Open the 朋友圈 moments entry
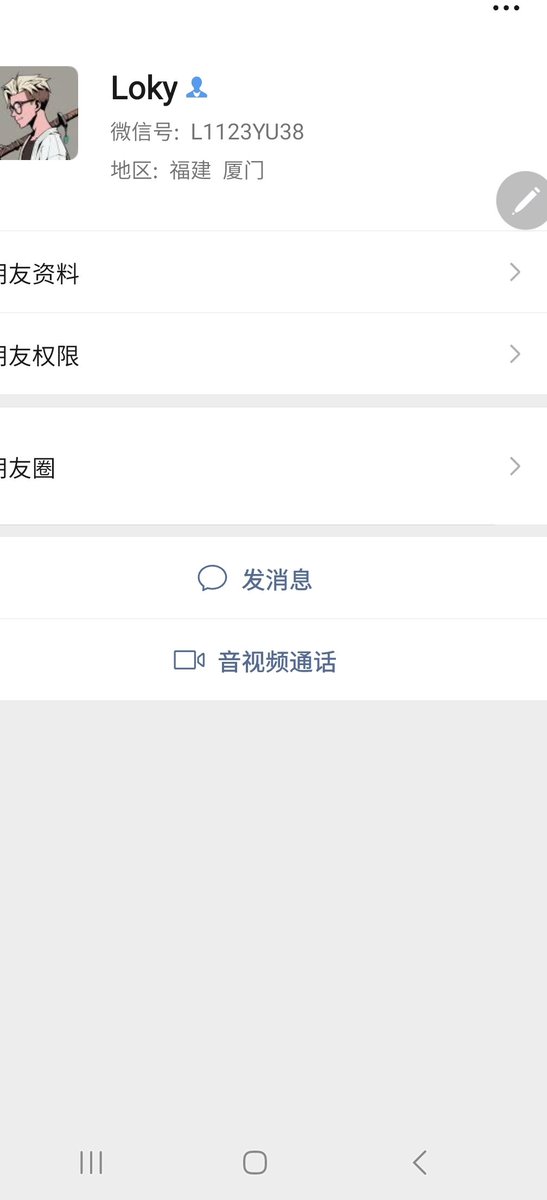 click(273, 466)
